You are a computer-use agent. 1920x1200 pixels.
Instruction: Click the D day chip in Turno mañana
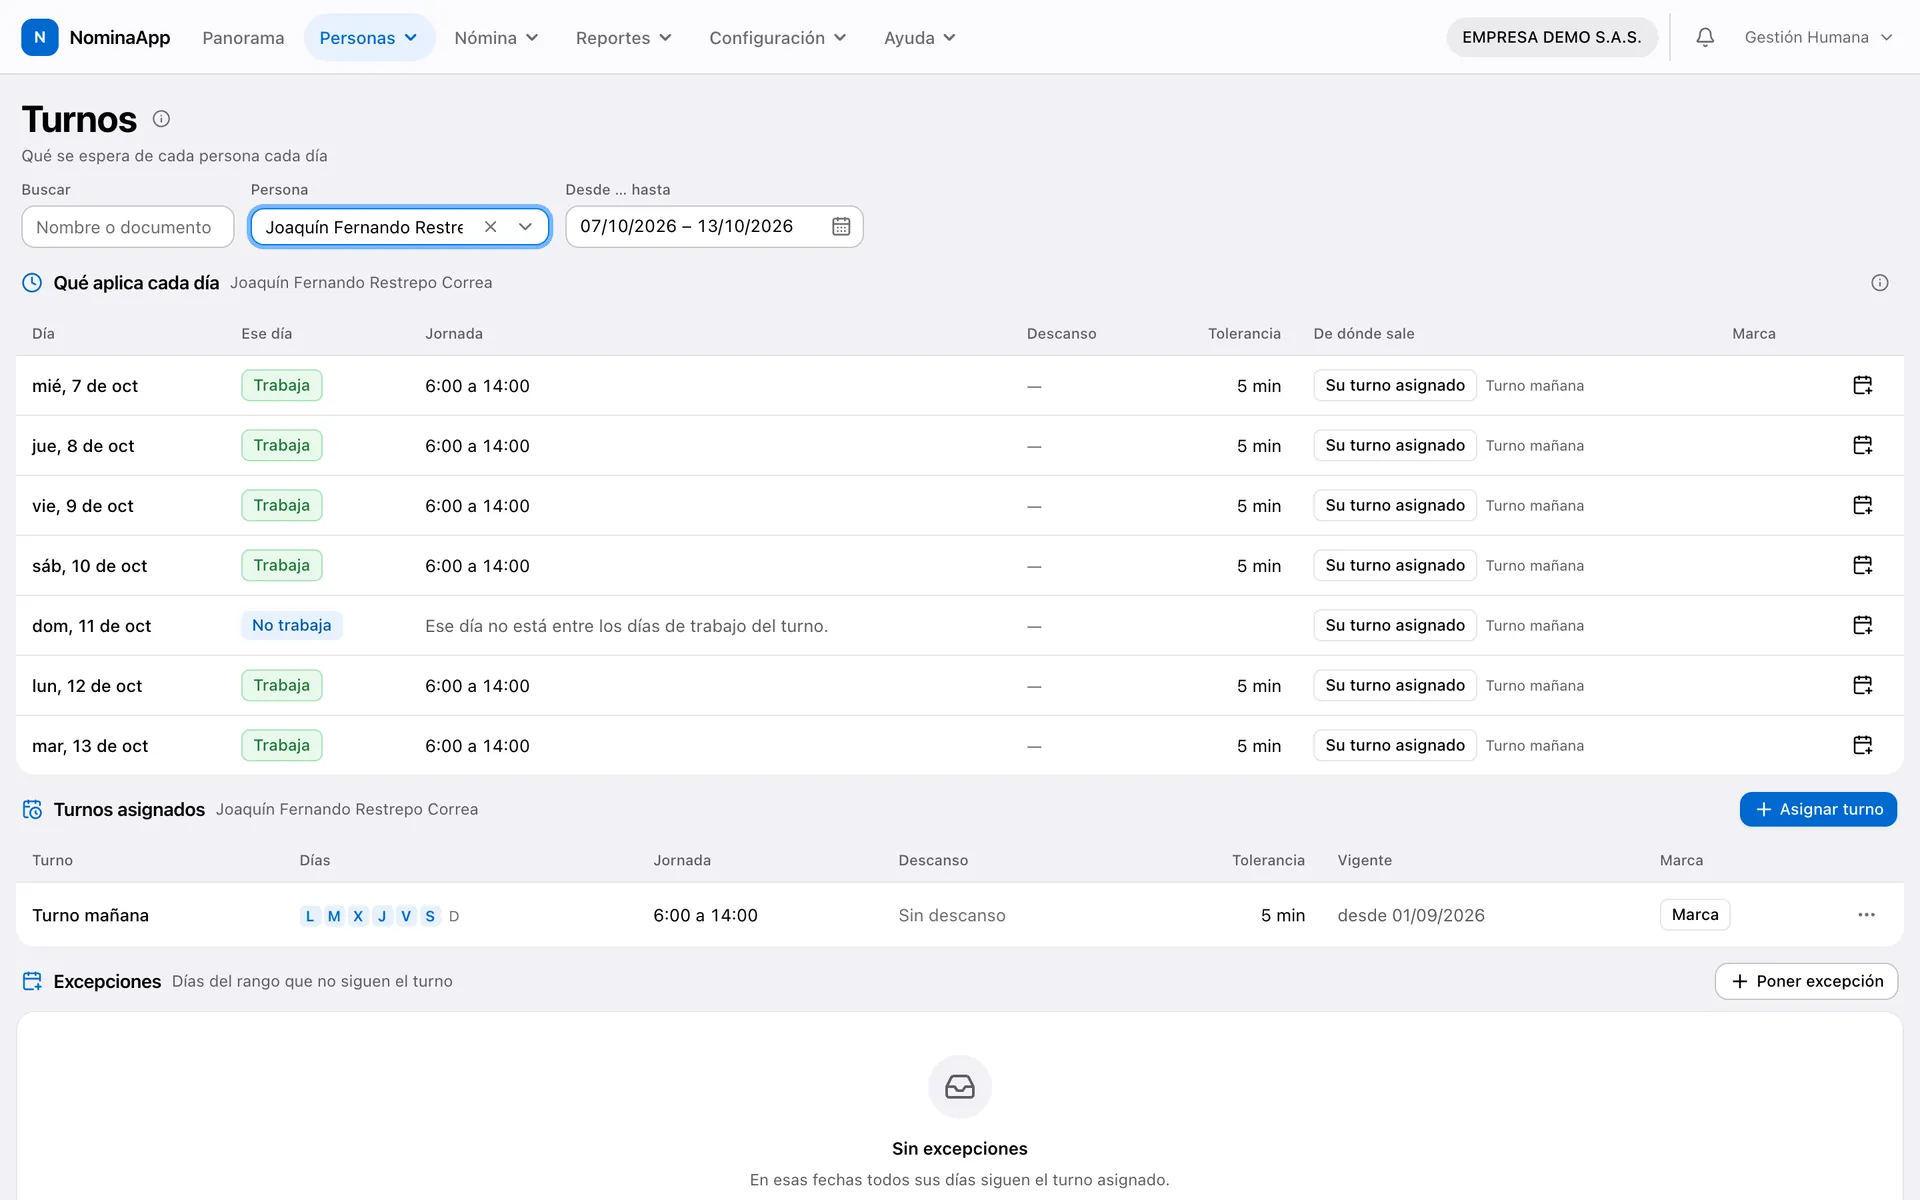click(x=454, y=915)
